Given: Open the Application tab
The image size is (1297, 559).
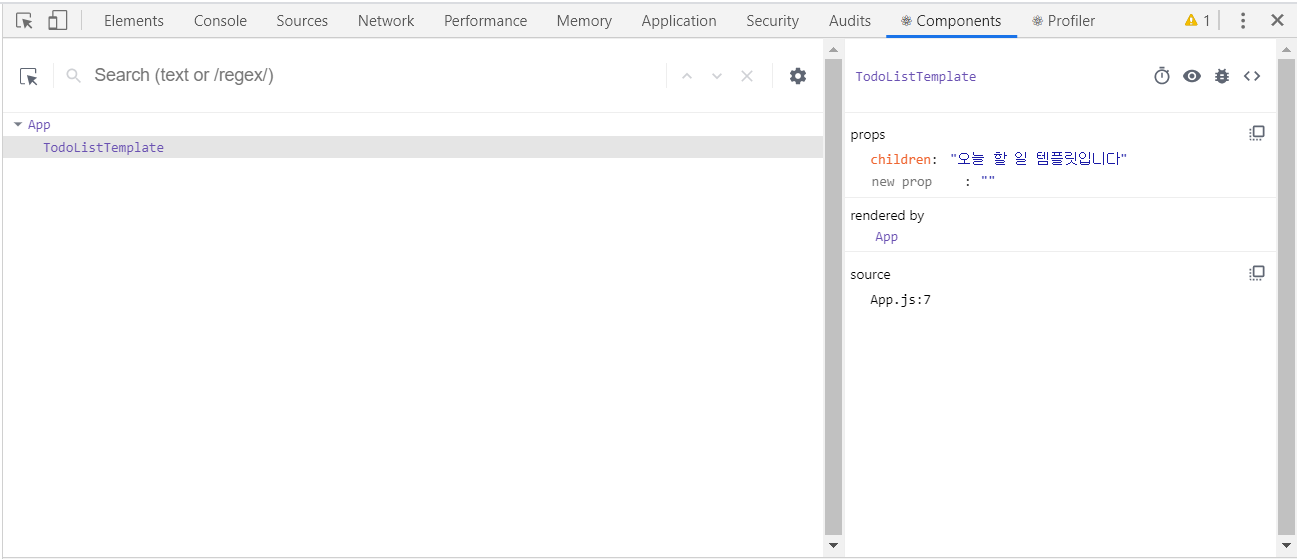Looking at the screenshot, I should (x=679, y=20).
